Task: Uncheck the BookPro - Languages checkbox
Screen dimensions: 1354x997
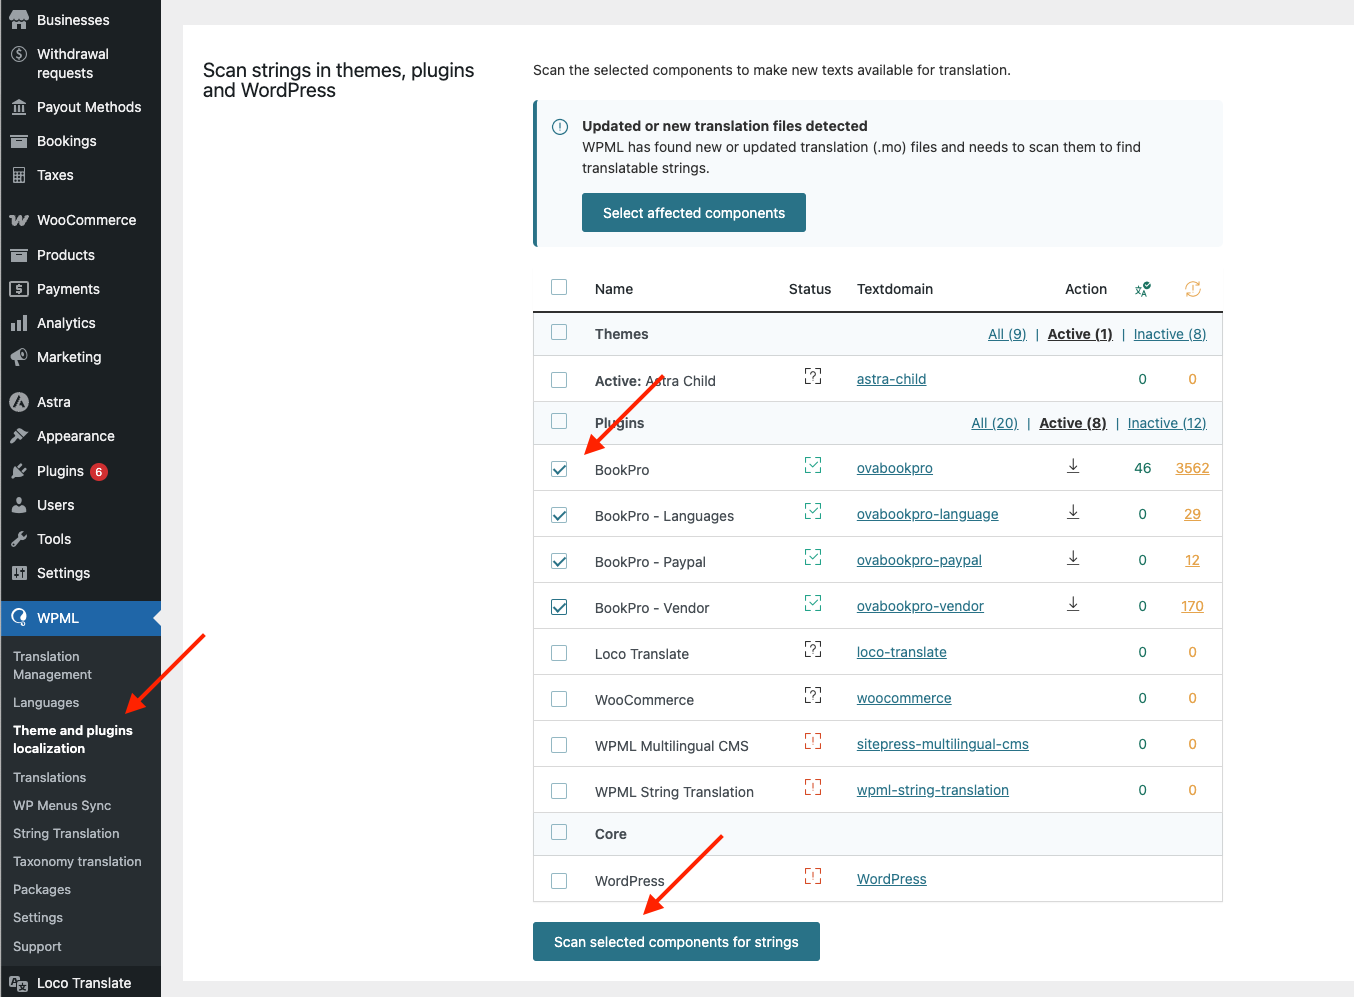Action: click(559, 515)
